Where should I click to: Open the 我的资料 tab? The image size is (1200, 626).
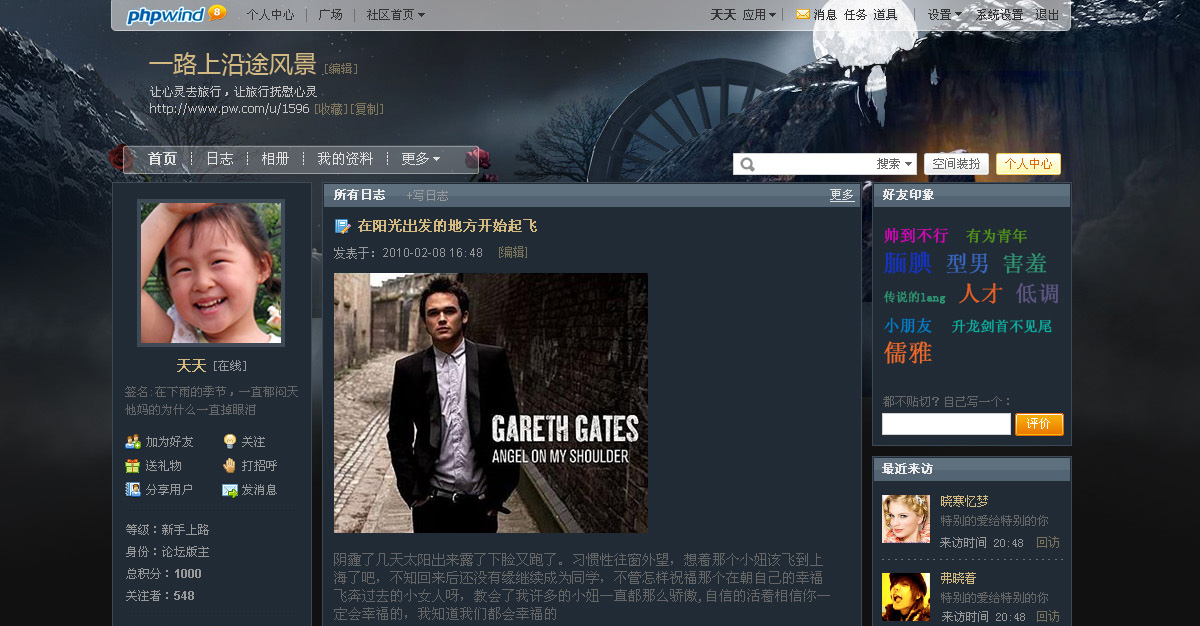[x=345, y=159]
